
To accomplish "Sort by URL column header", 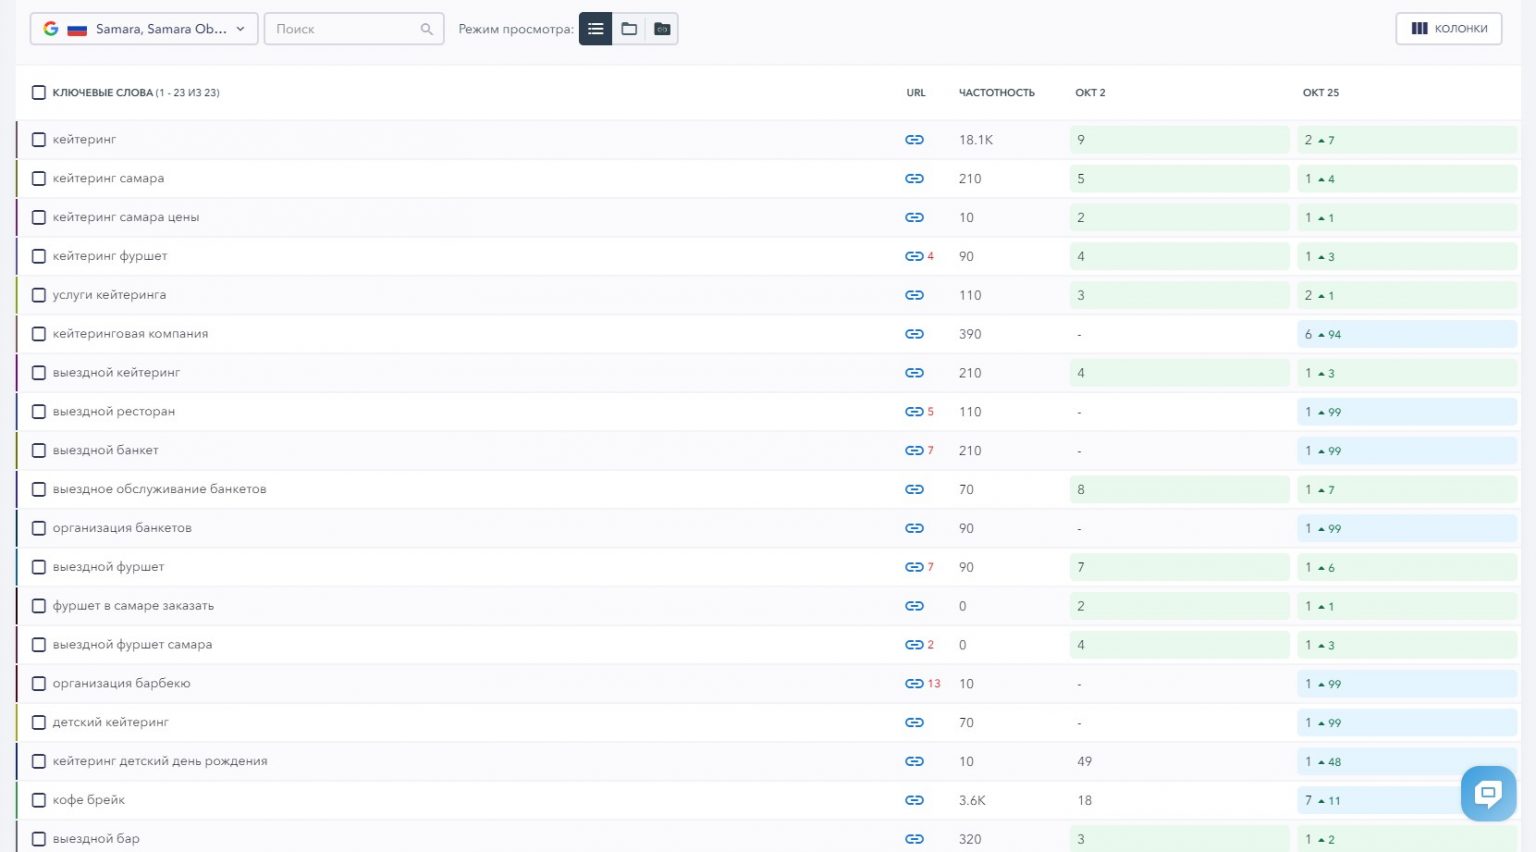I will [916, 93].
